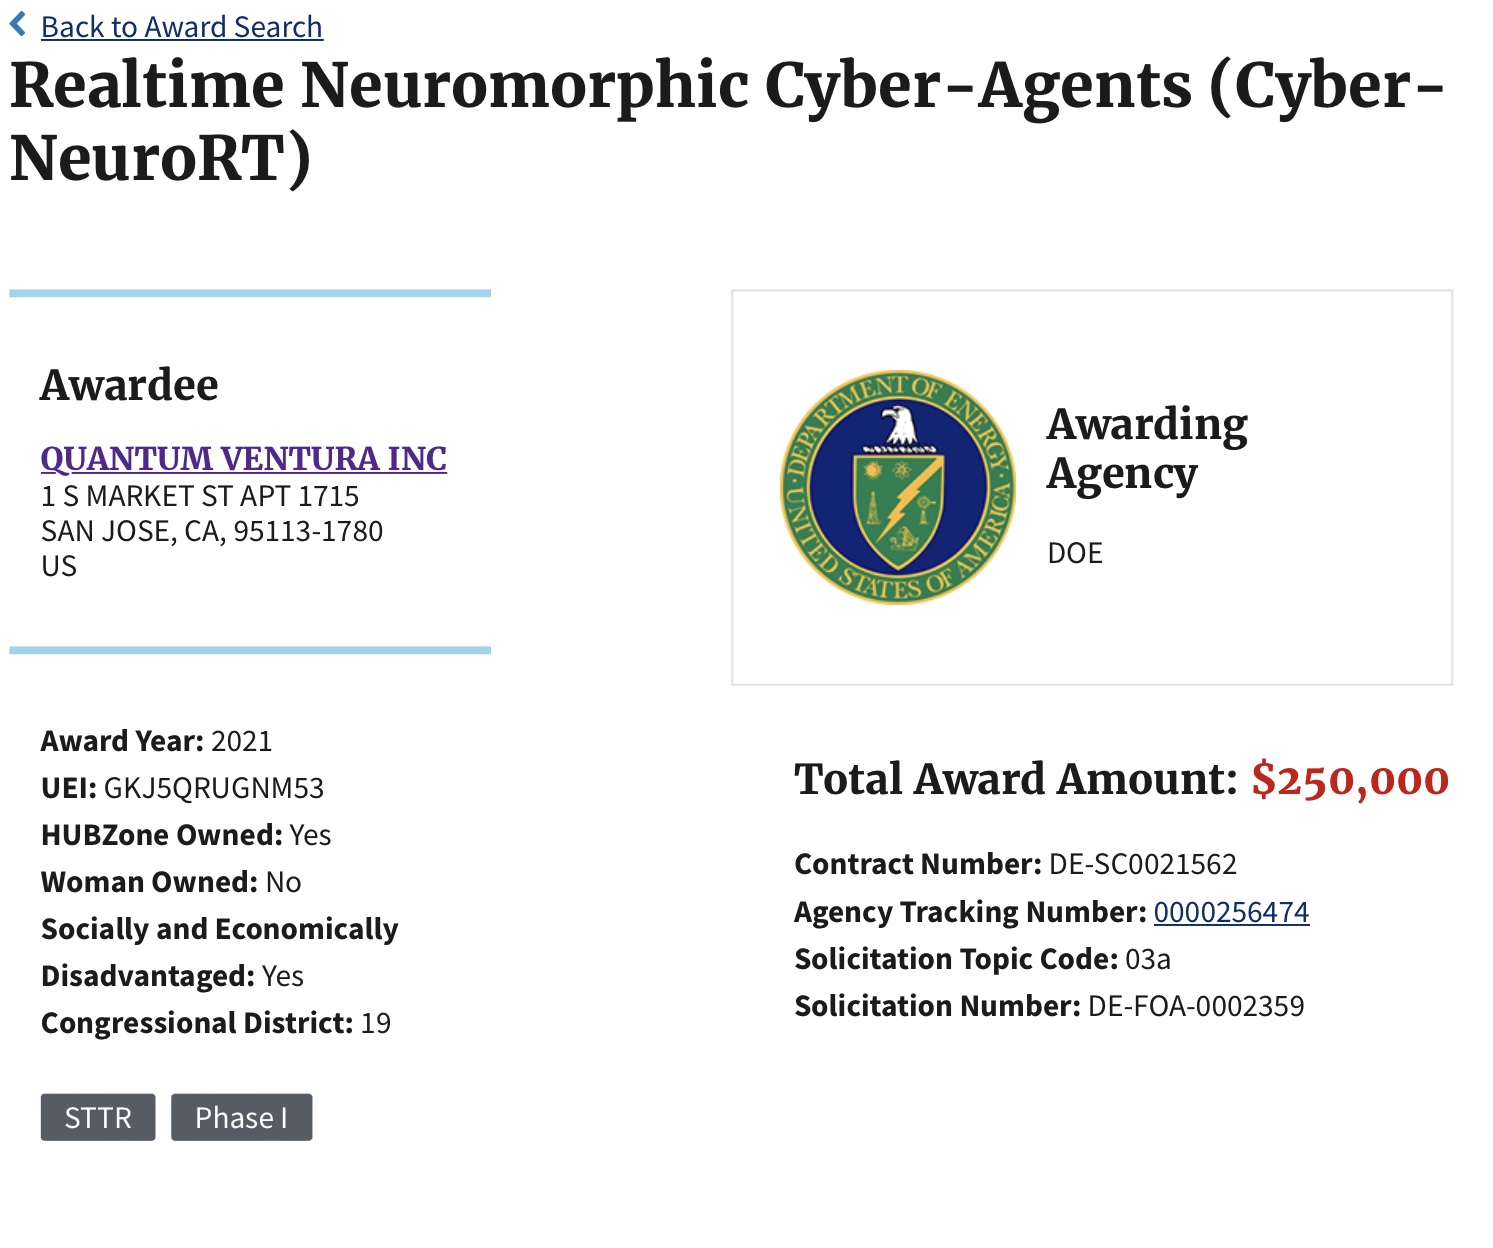Click the UEI value GKJ5QRUGNM53
Image resolution: width=1493 pixels, height=1248 pixels.
point(214,788)
